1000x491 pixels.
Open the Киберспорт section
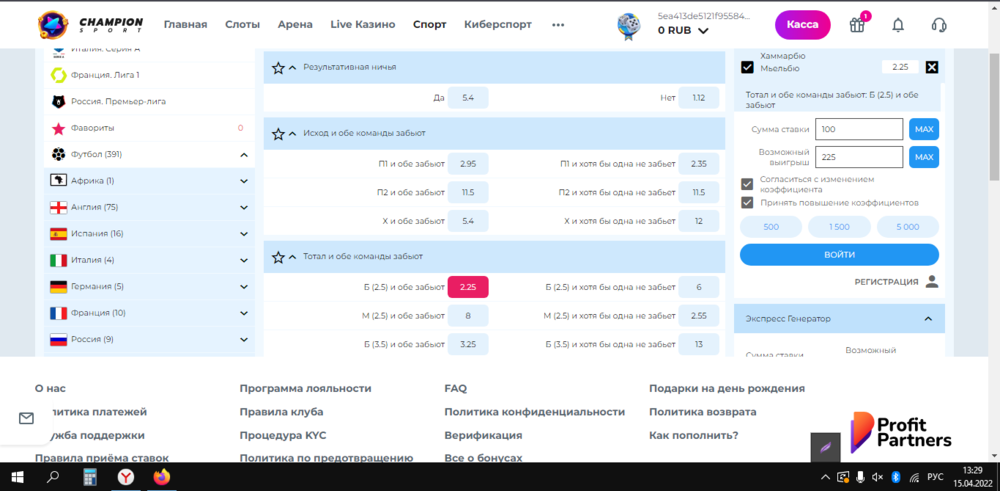tap(498, 25)
